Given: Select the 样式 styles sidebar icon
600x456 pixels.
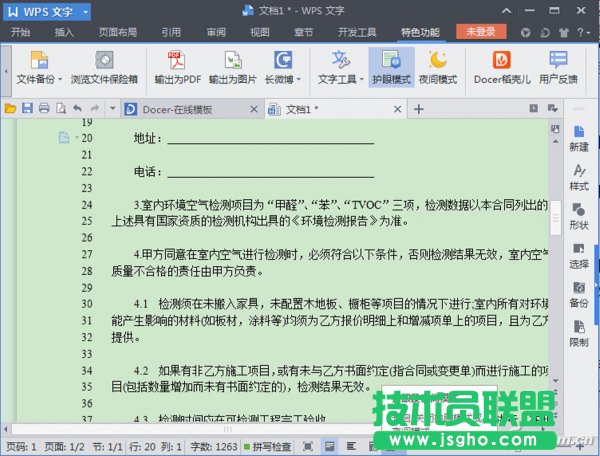Looking at the screenshot, I should [x=578, y=176].
